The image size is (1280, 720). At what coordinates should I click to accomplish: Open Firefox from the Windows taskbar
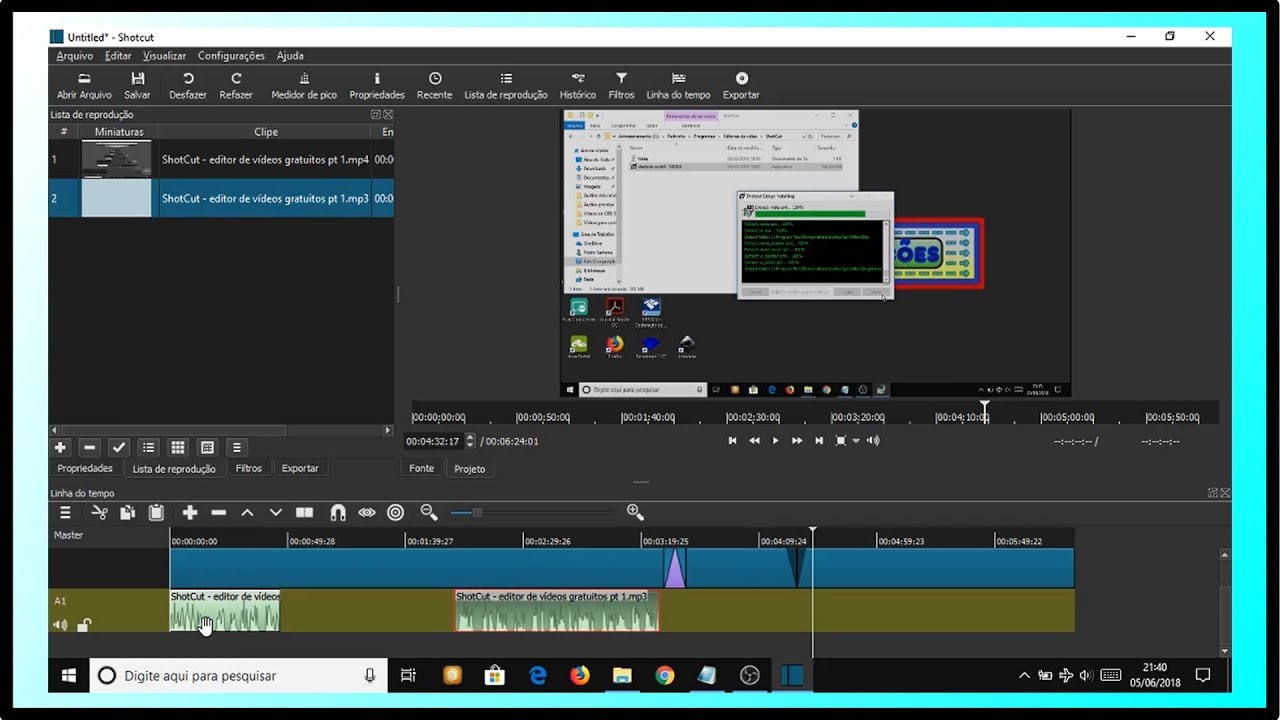(580, 676)
